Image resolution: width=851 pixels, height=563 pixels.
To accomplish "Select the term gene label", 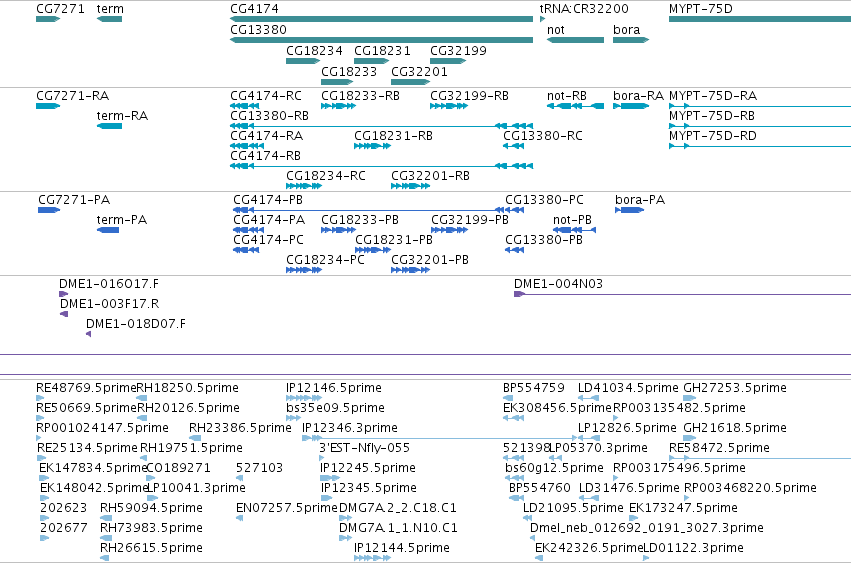I will click(110, 9).
